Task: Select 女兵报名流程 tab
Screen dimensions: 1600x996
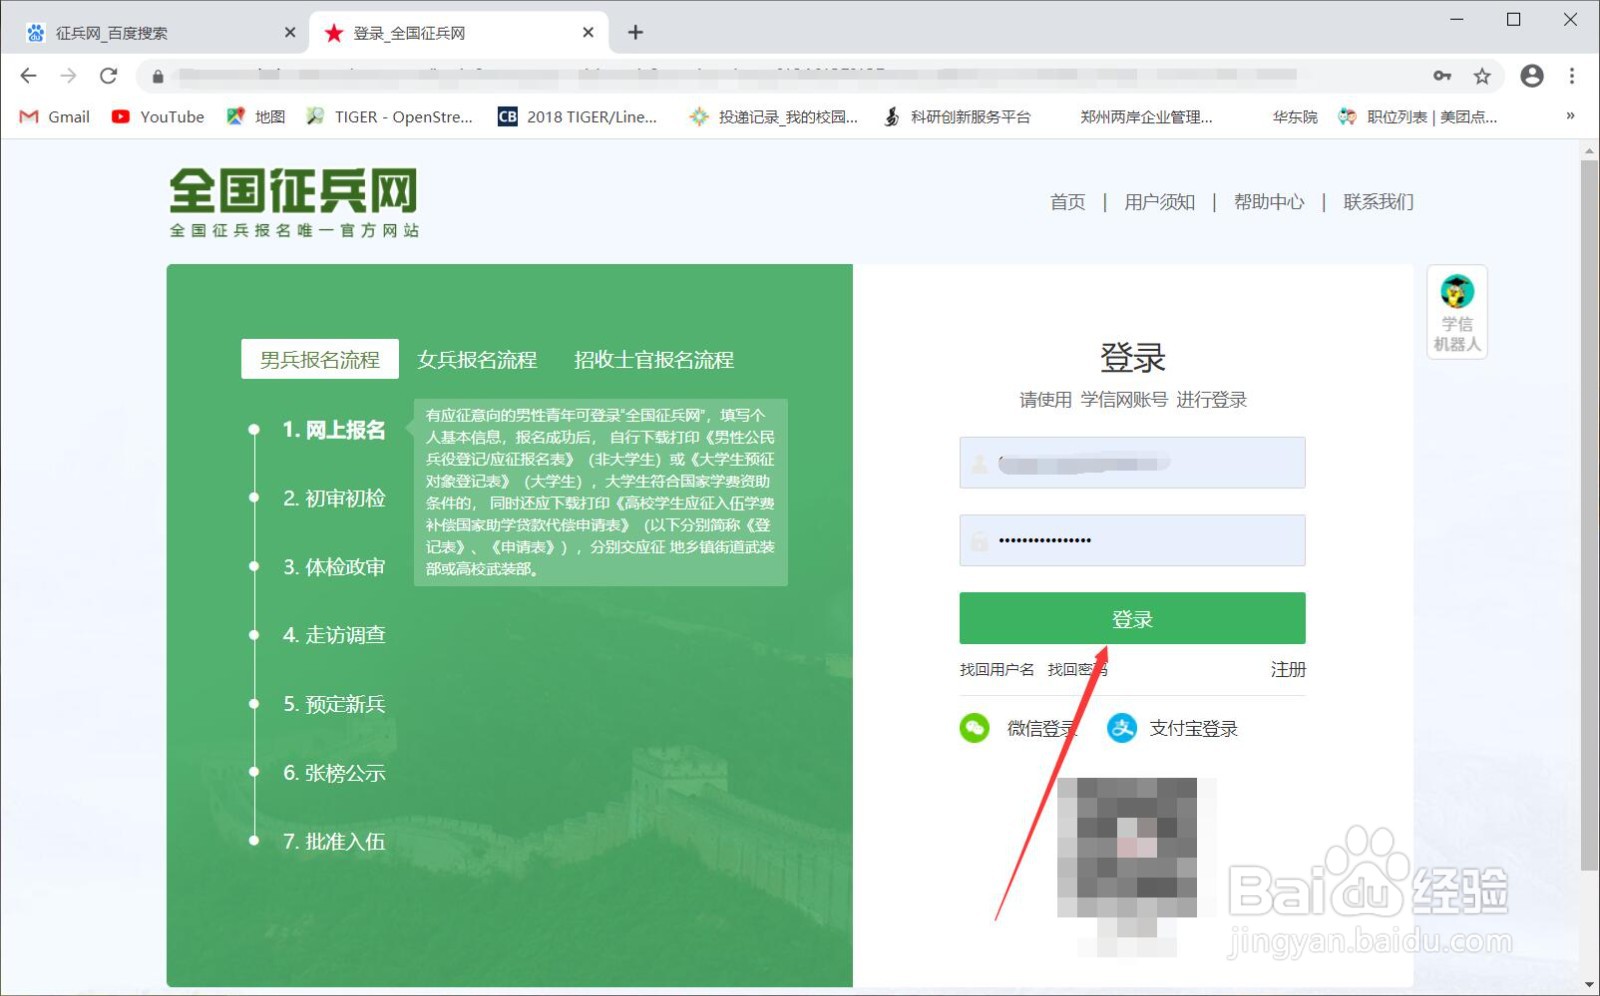Action: click(477, 359)
